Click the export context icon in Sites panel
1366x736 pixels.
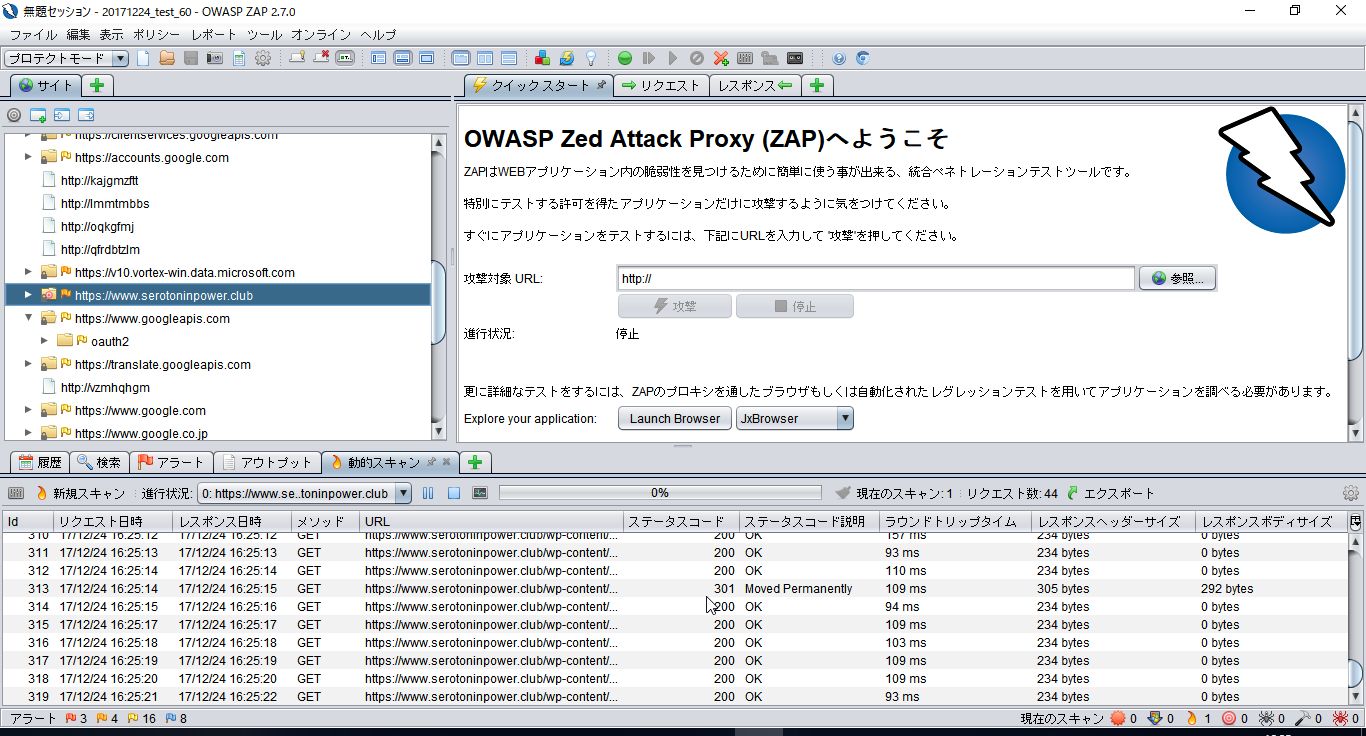click(x=86, y=115)
